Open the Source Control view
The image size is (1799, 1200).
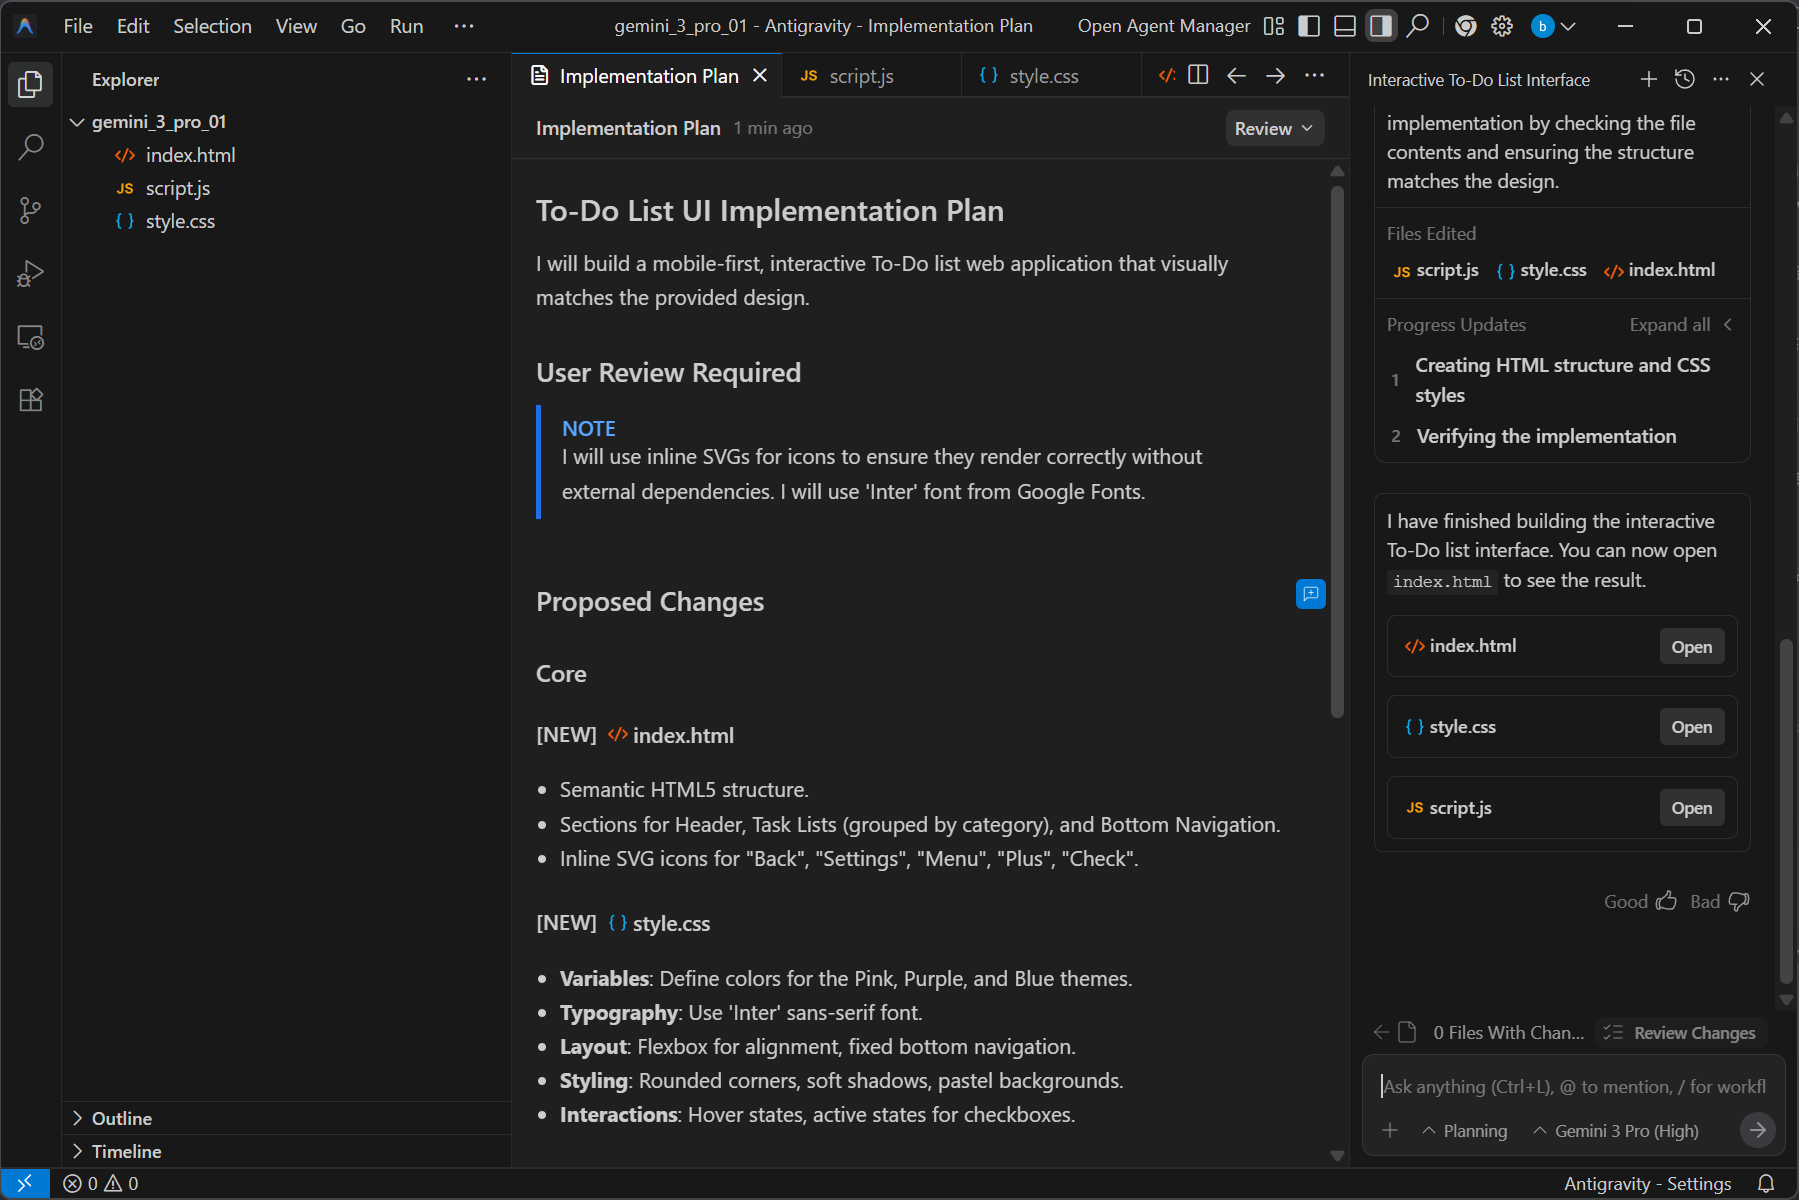[x=31, y=210]
